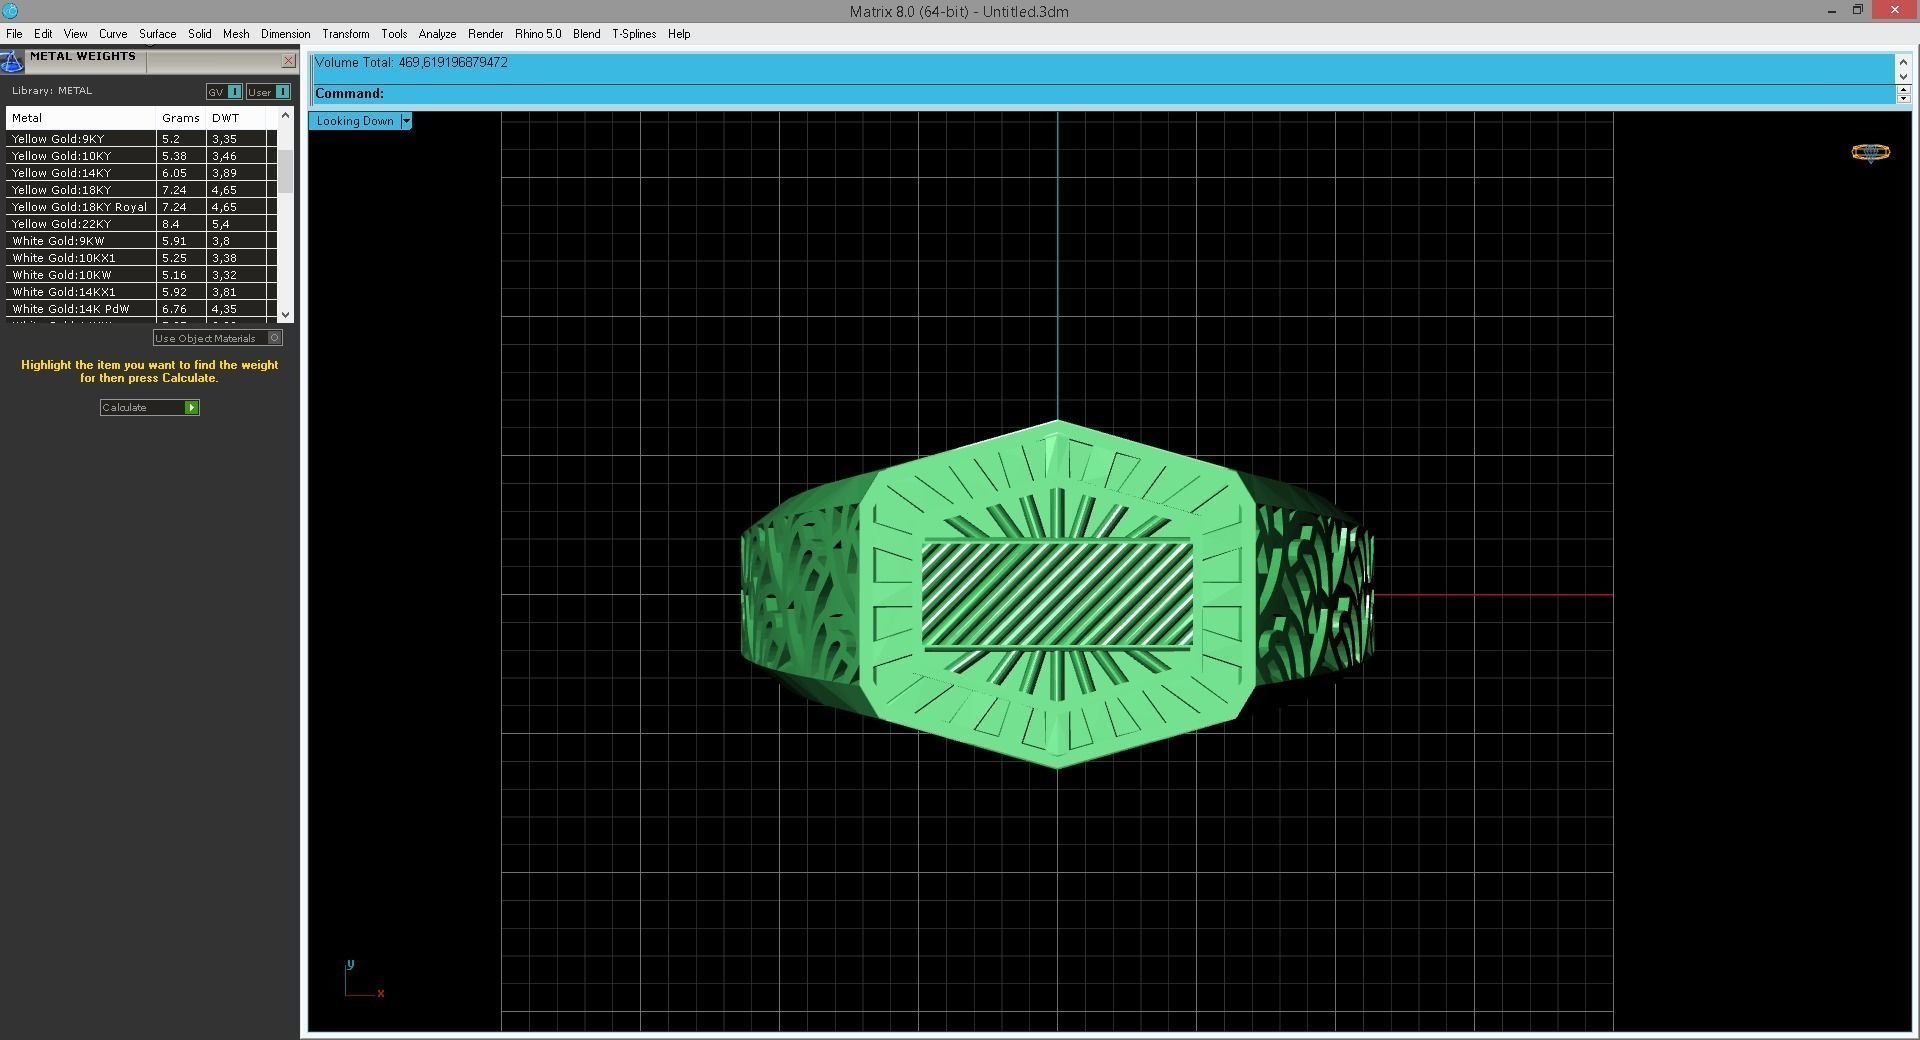1920x1040 pixels.
Task: Click the DWT column header
Action: (236, 118)
